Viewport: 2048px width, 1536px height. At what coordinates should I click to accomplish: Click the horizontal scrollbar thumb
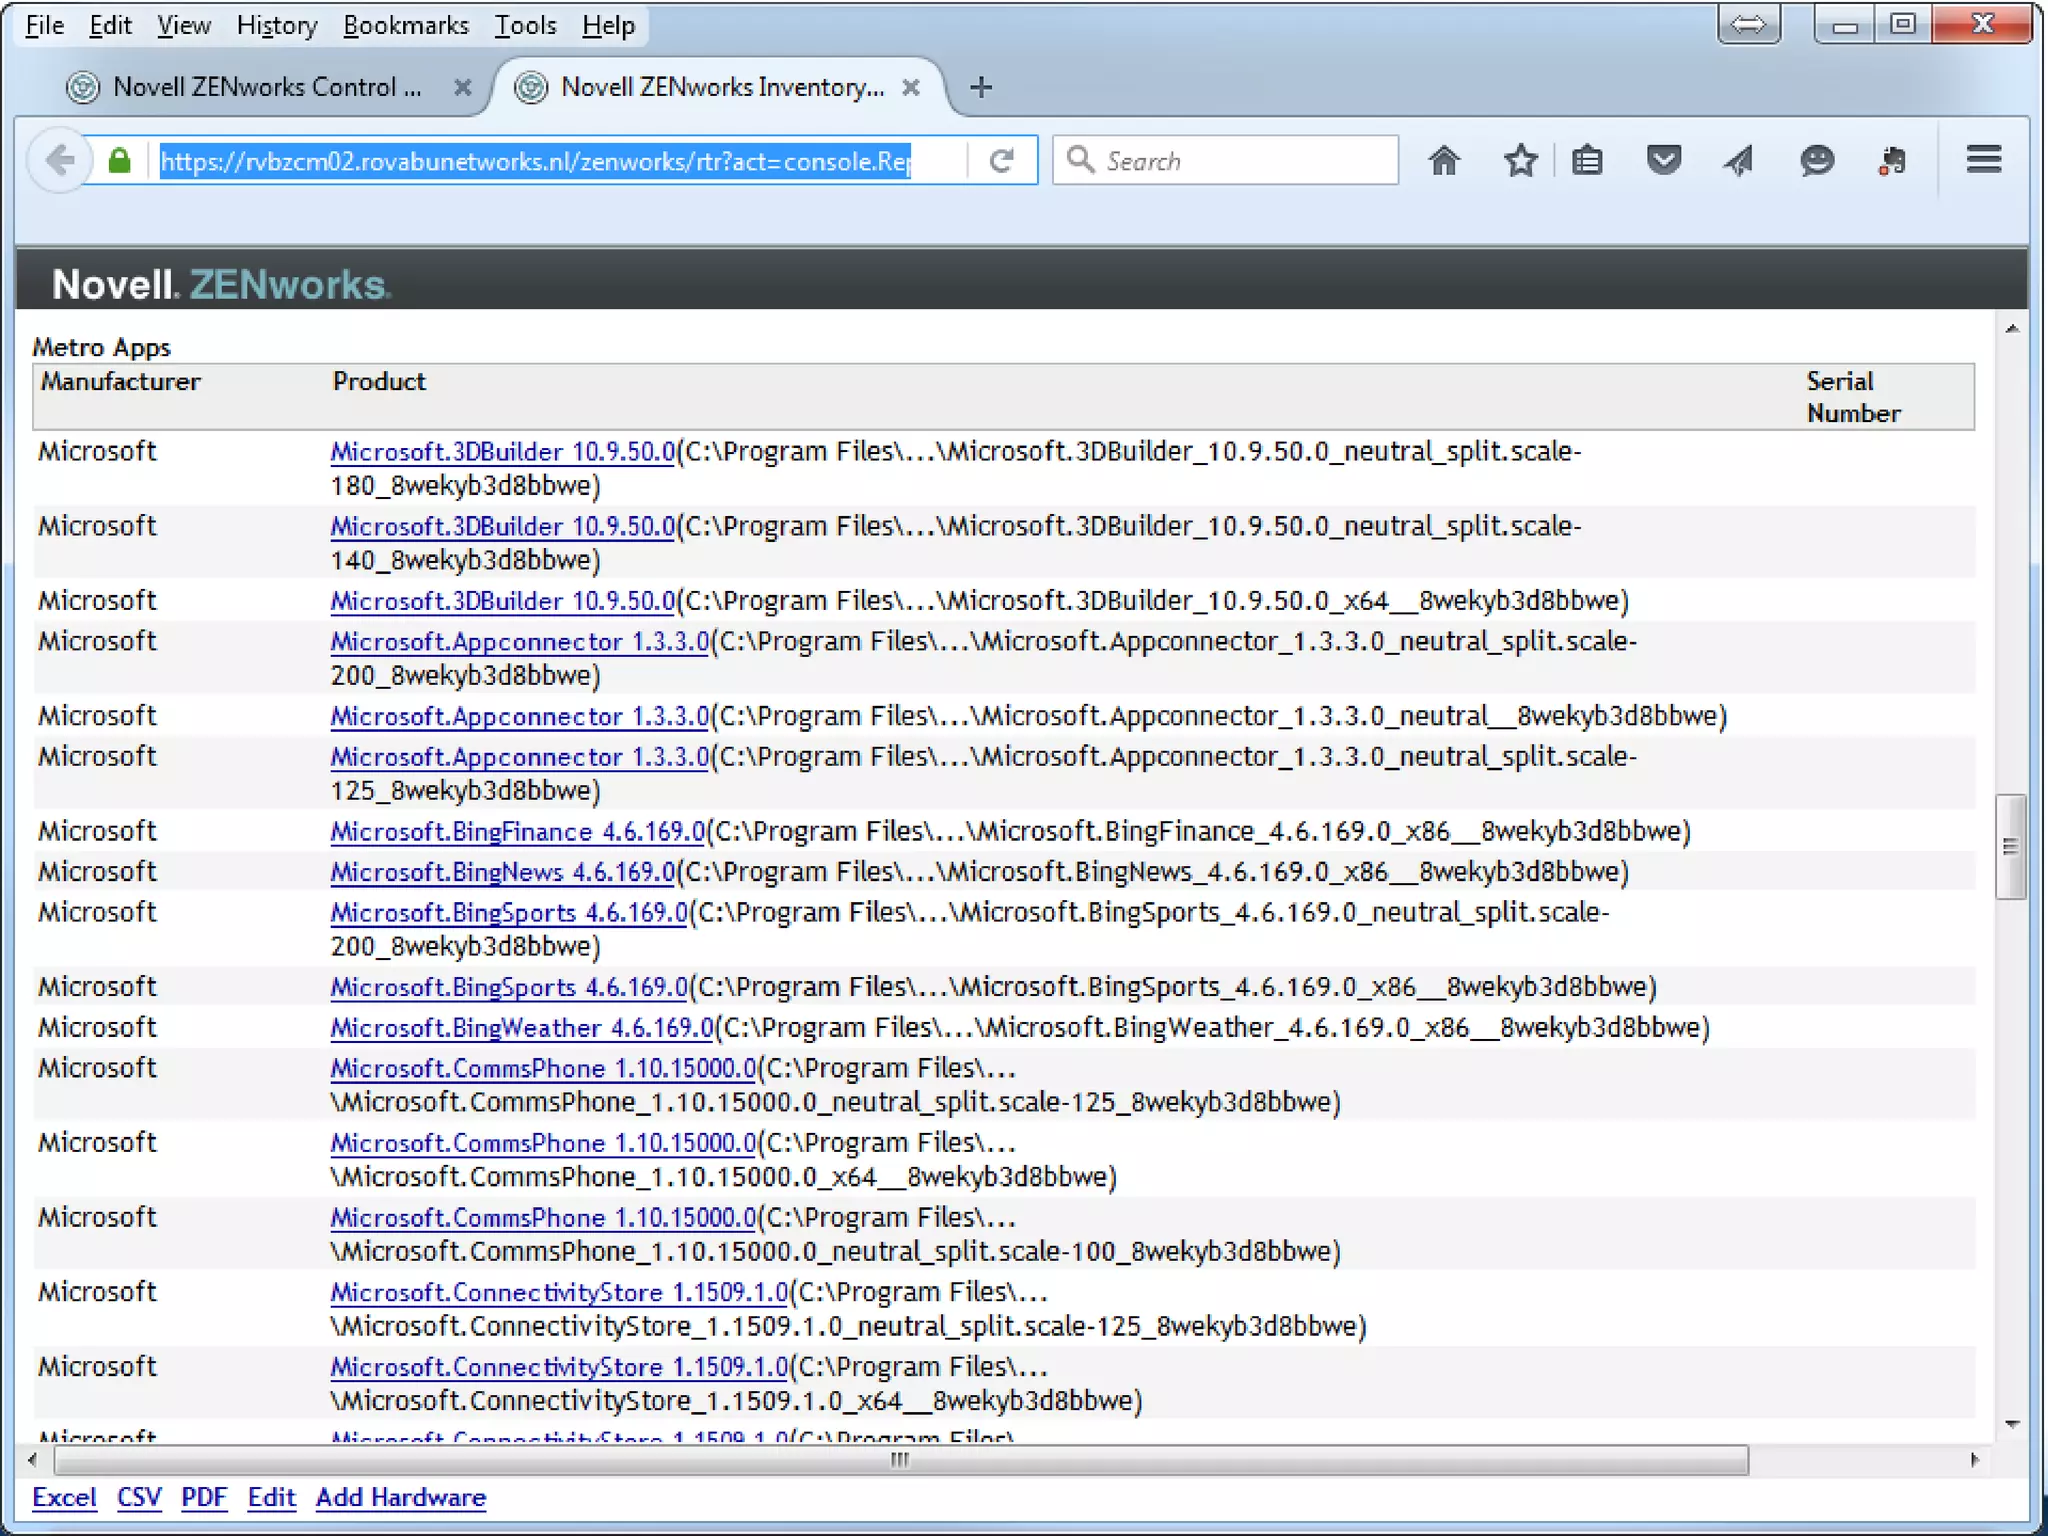coord(900,1460)
